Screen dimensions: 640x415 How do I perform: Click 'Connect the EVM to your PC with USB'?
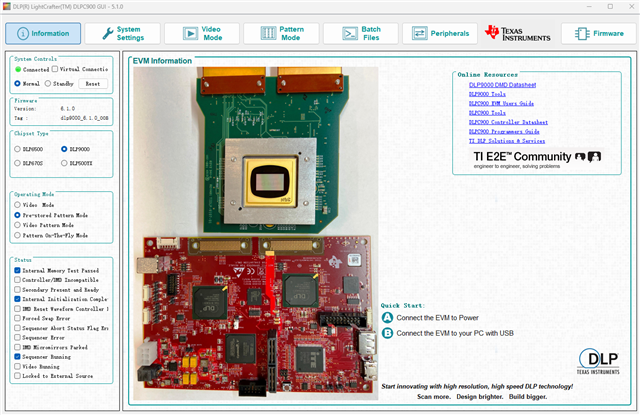(455, 333)
